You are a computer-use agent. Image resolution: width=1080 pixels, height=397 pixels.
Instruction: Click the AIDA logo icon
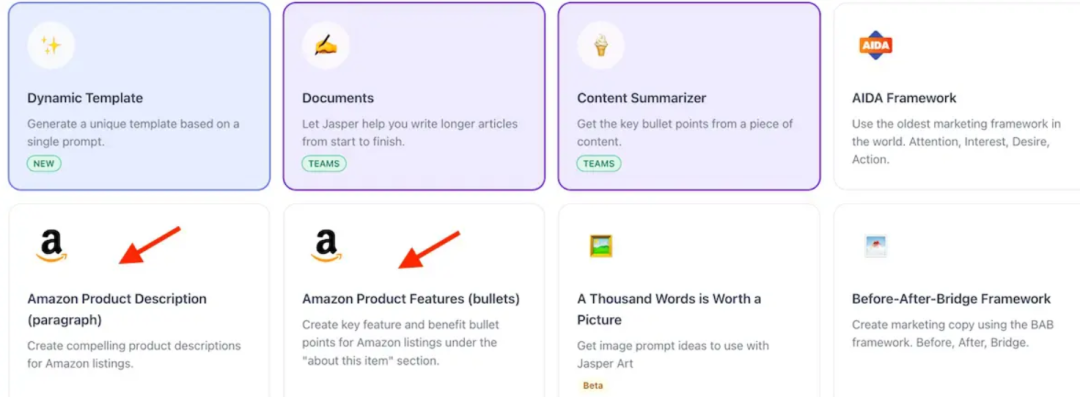[x=875, y=45]
